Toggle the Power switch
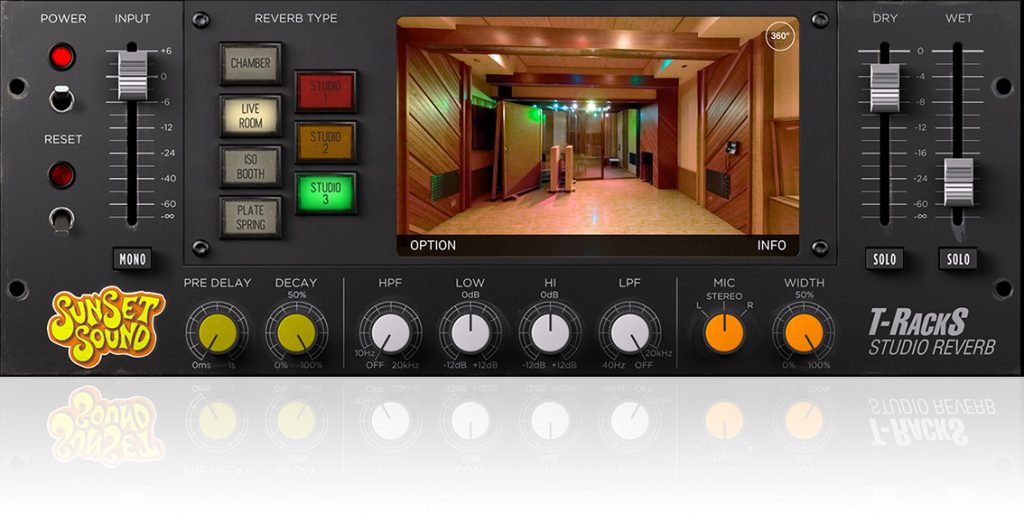This screenshot has height=524, width=1024. (62, 97)
